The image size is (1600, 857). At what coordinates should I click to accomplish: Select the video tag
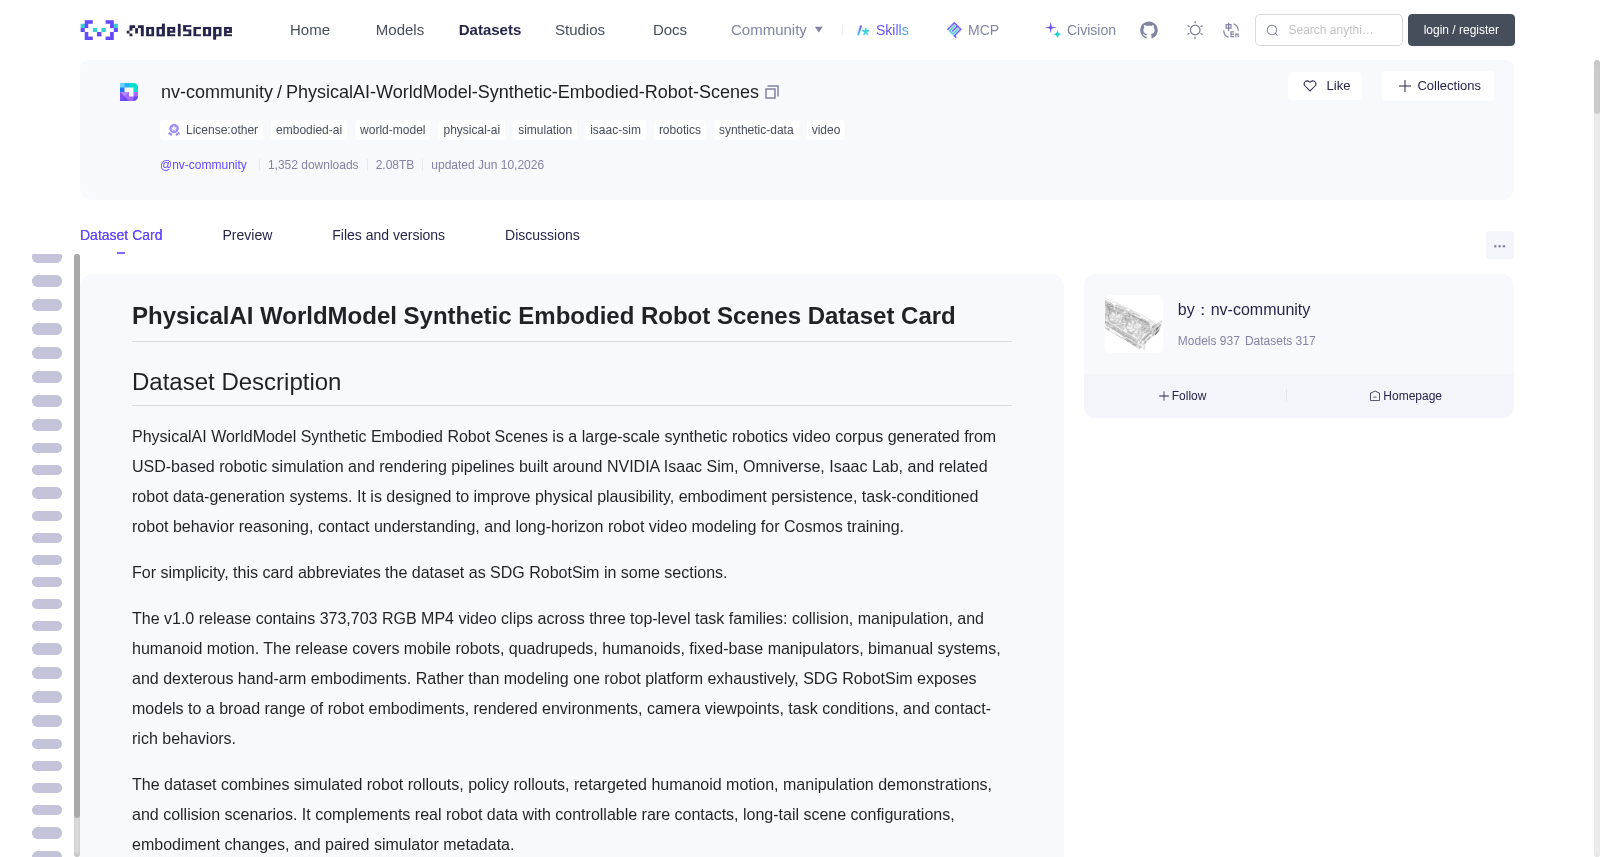pyautogui.click(x=826, y=130)
